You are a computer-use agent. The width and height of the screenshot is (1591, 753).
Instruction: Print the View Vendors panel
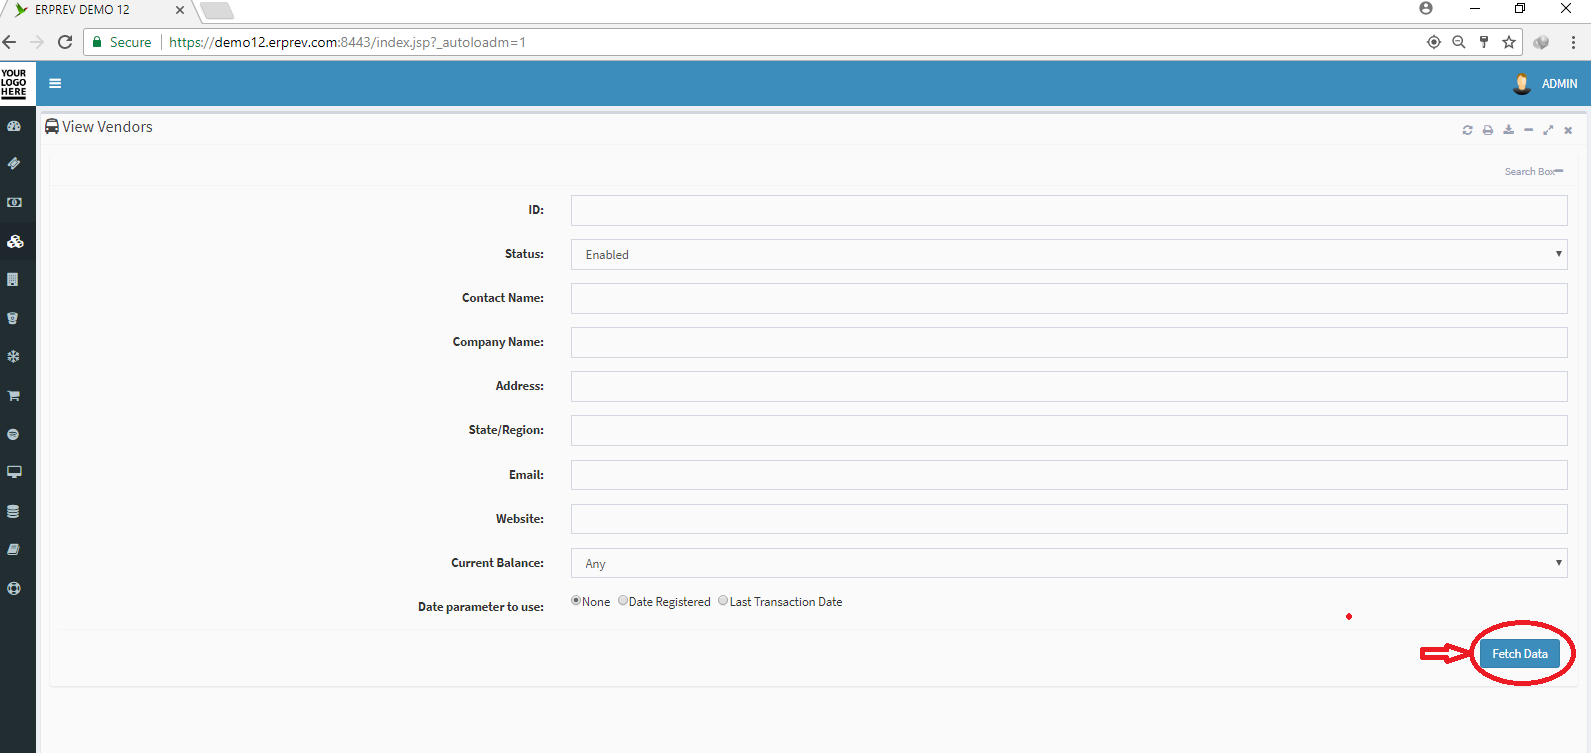[1488, 130]
